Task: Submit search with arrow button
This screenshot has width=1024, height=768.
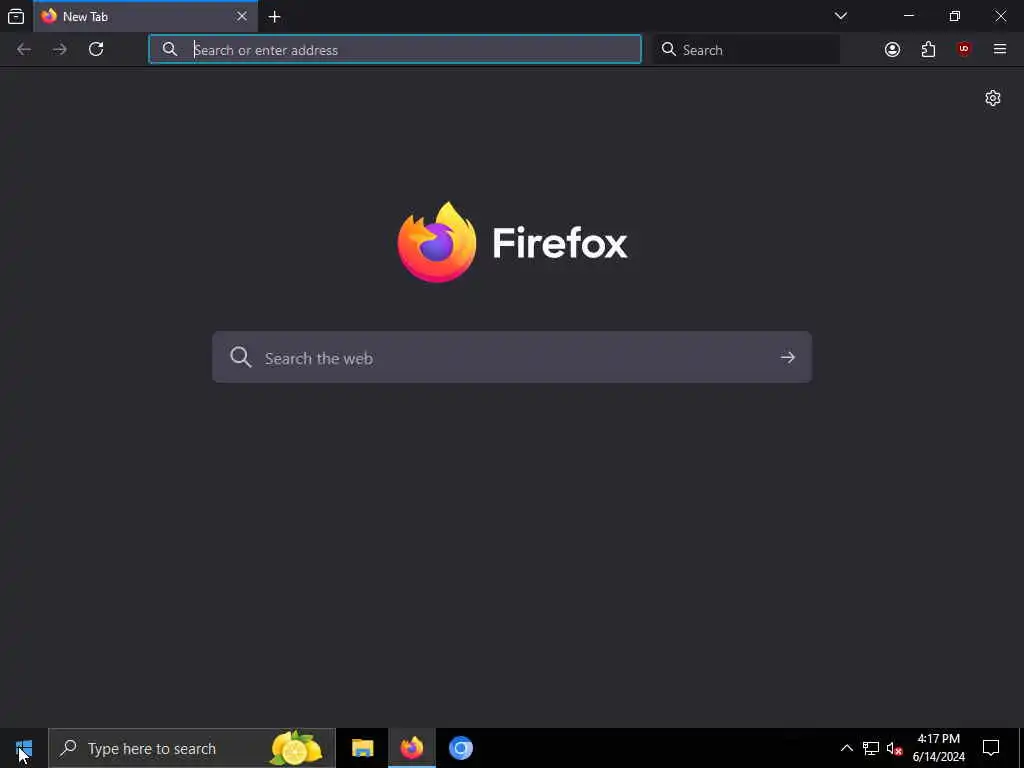Action: (x=788, y=357)
